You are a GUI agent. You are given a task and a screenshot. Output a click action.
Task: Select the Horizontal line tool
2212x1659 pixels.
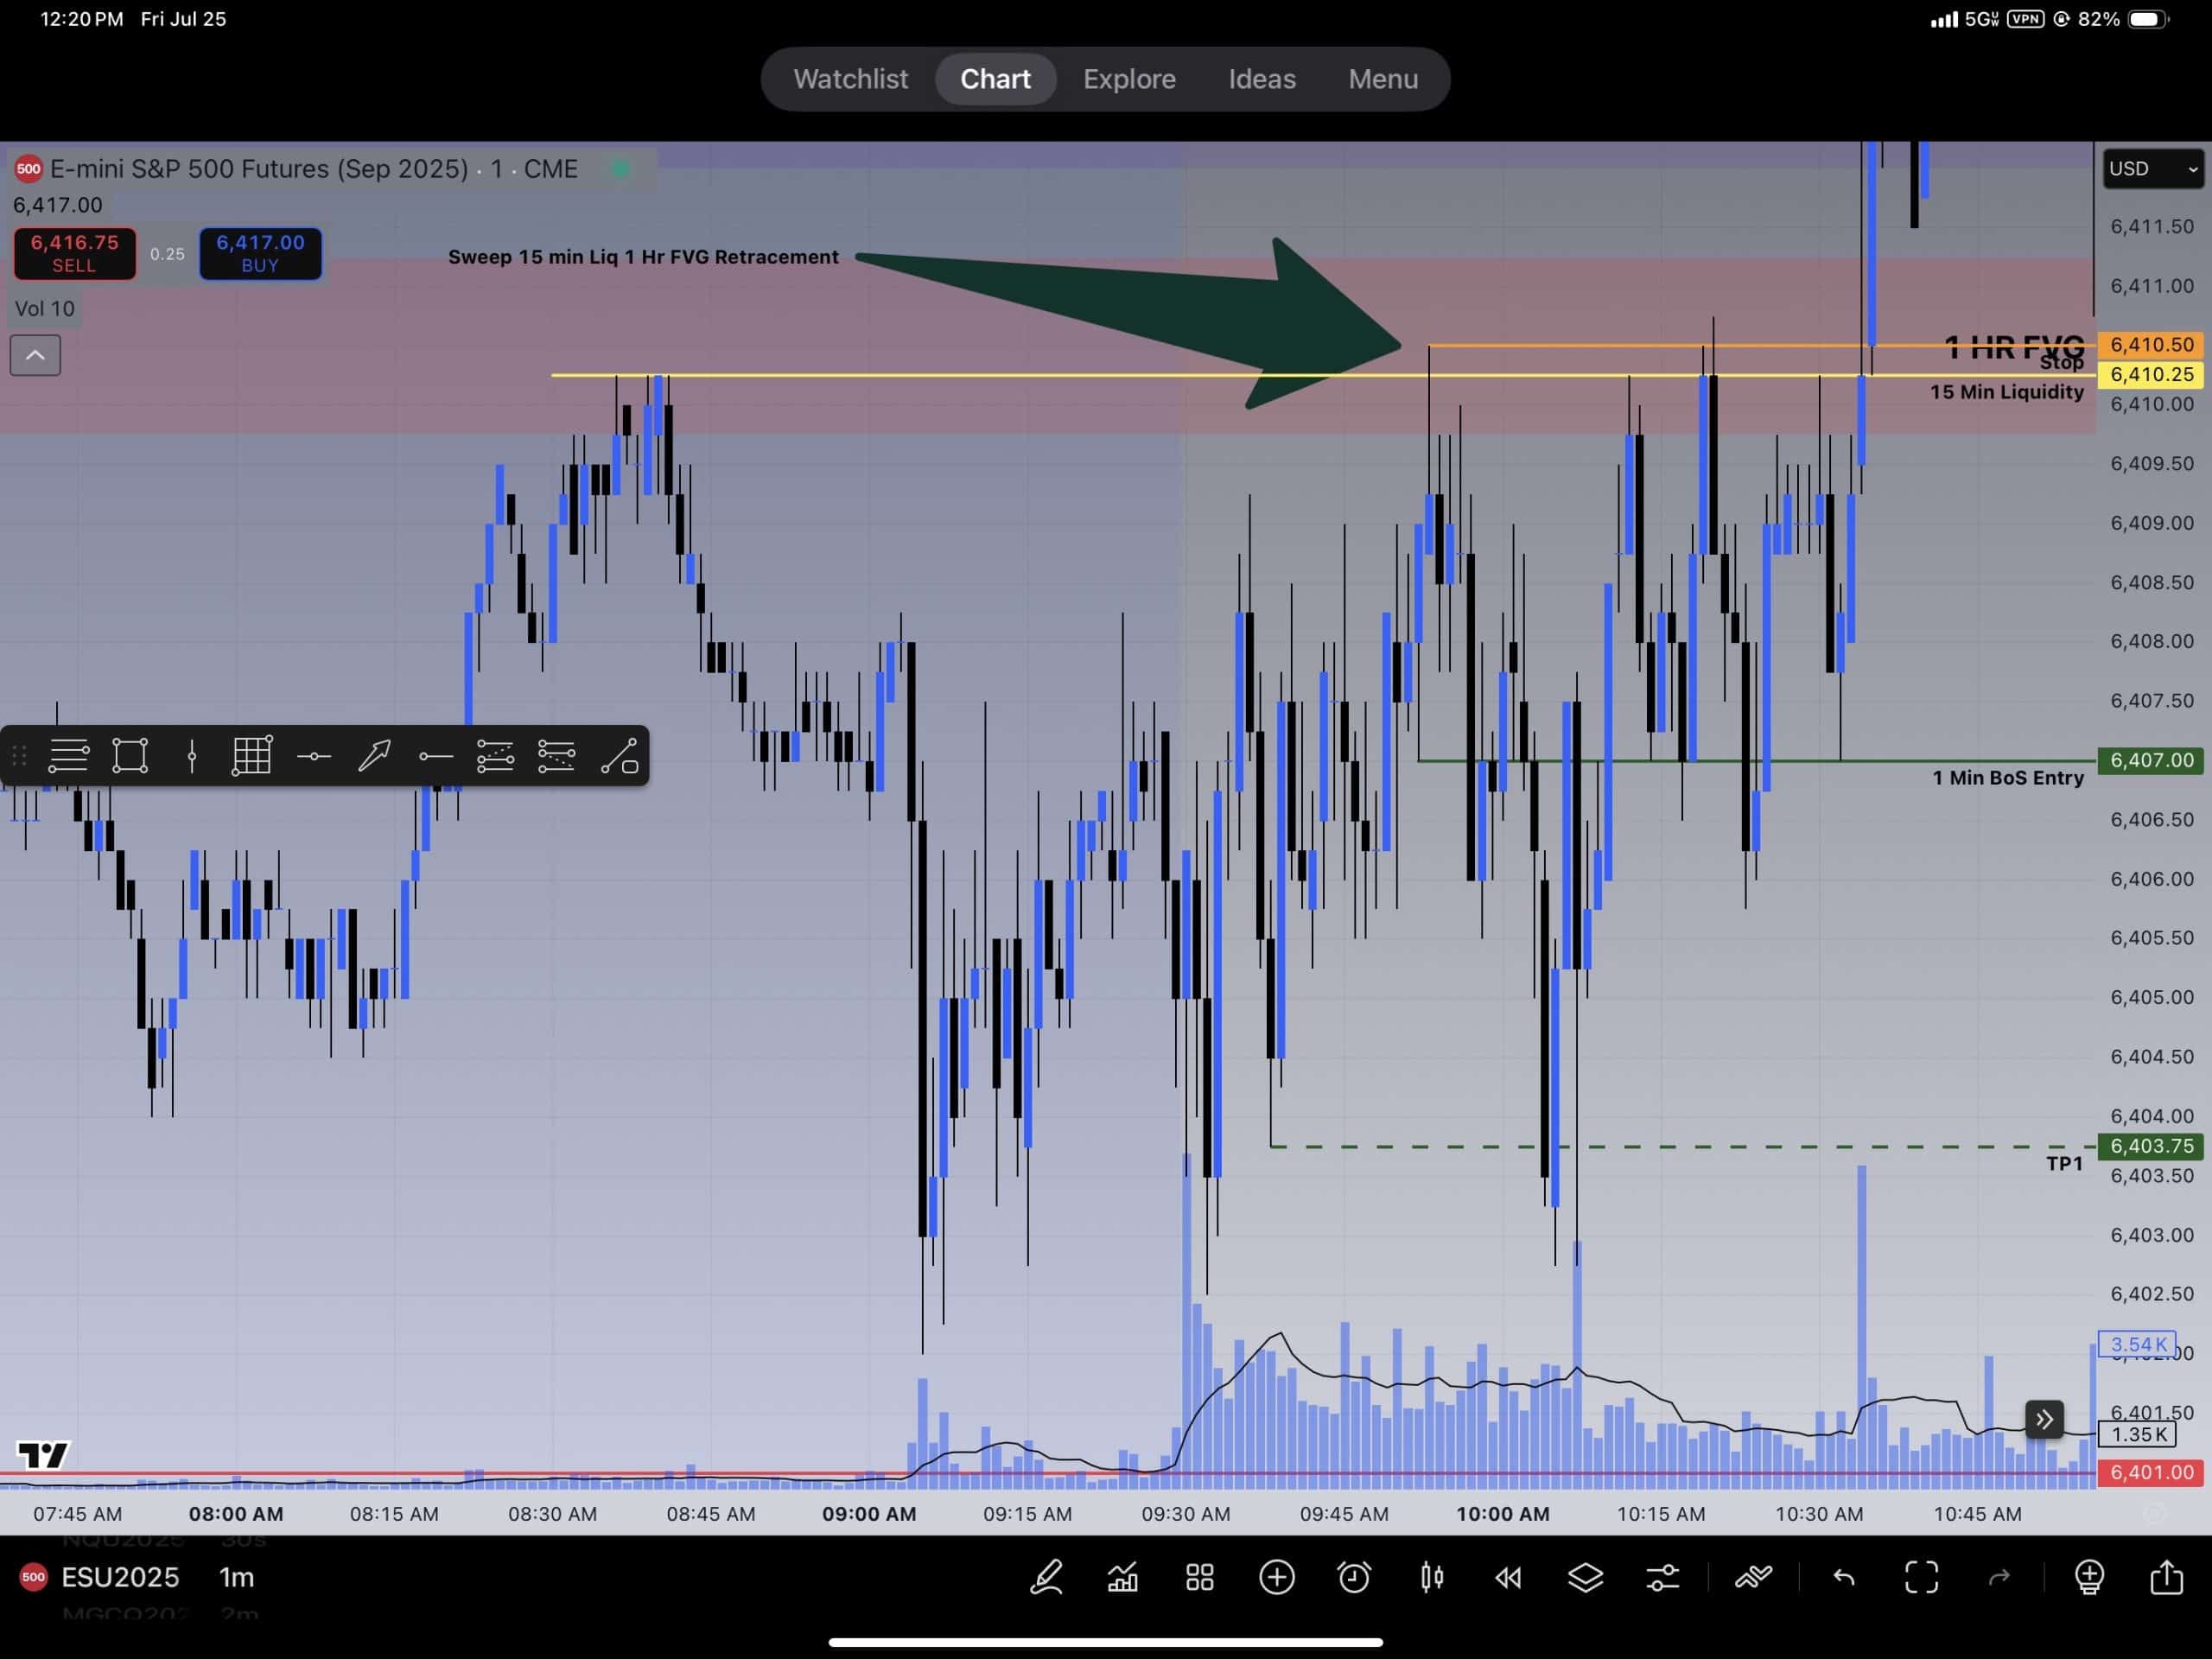(313, 757)
